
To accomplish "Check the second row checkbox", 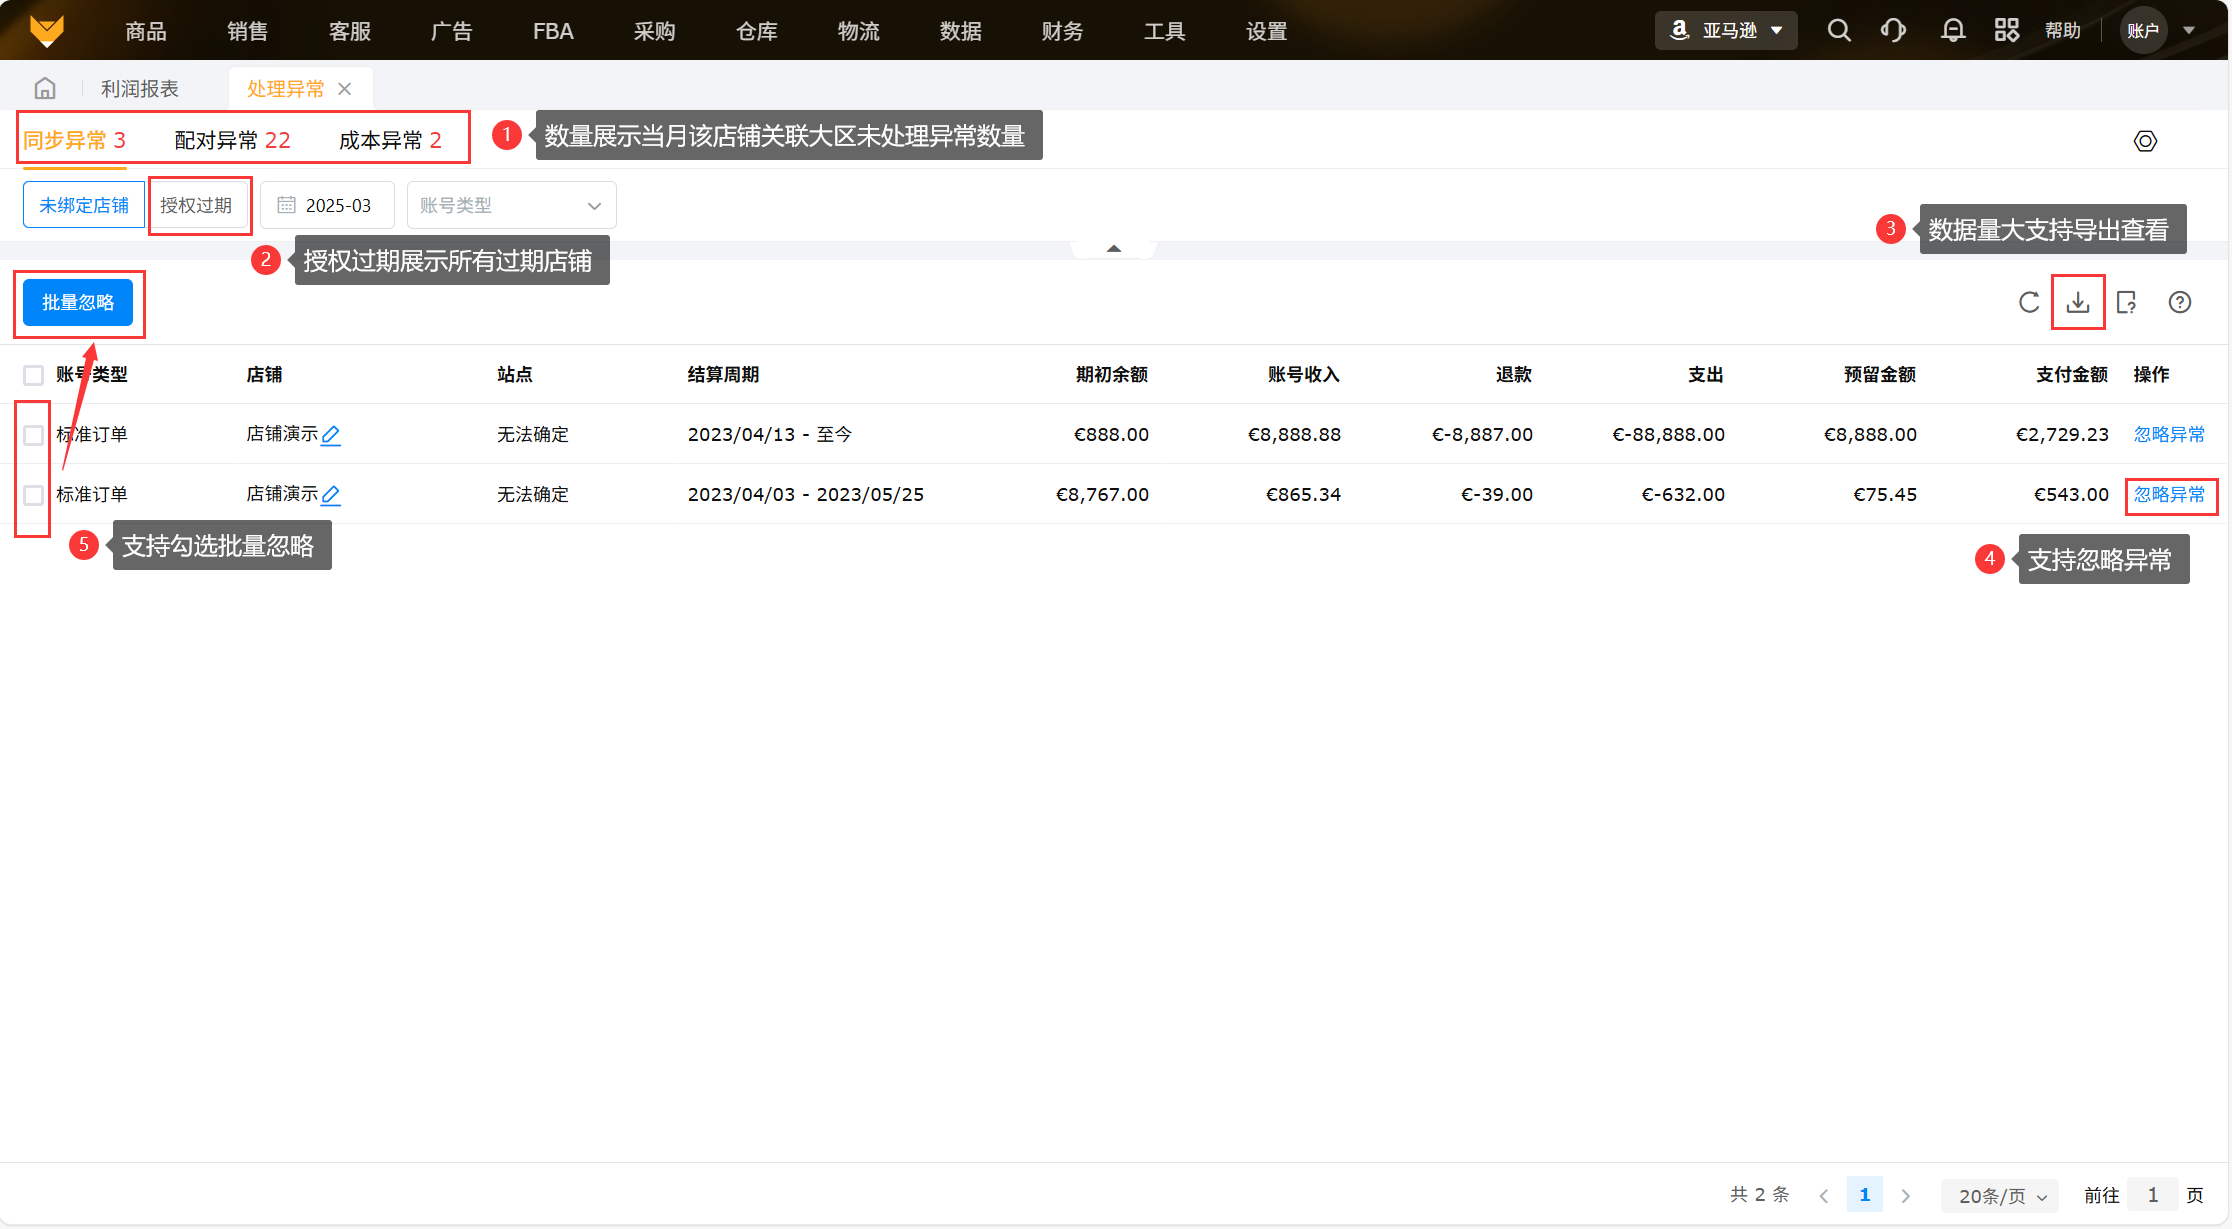I will 33,495.
